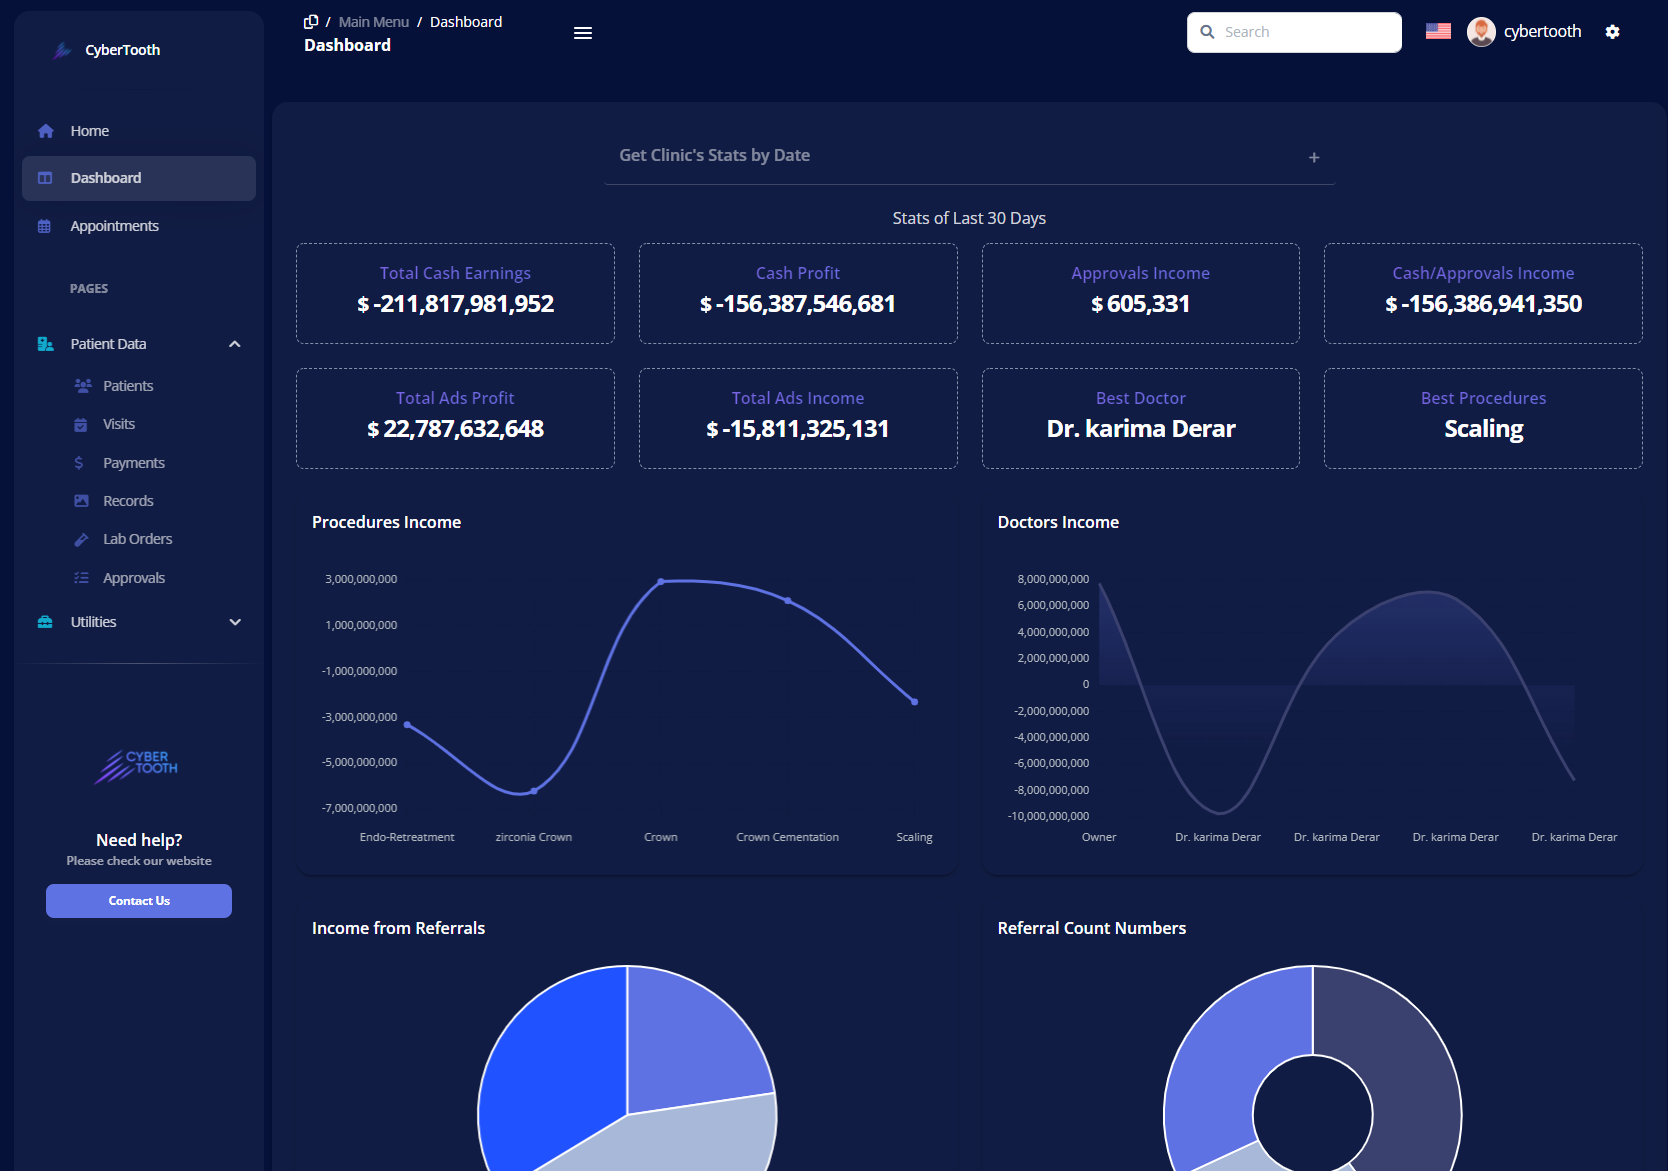Click the settings gear icon
The height and width of the screenshot is (1171, 1668).
tap(1613, 31)
